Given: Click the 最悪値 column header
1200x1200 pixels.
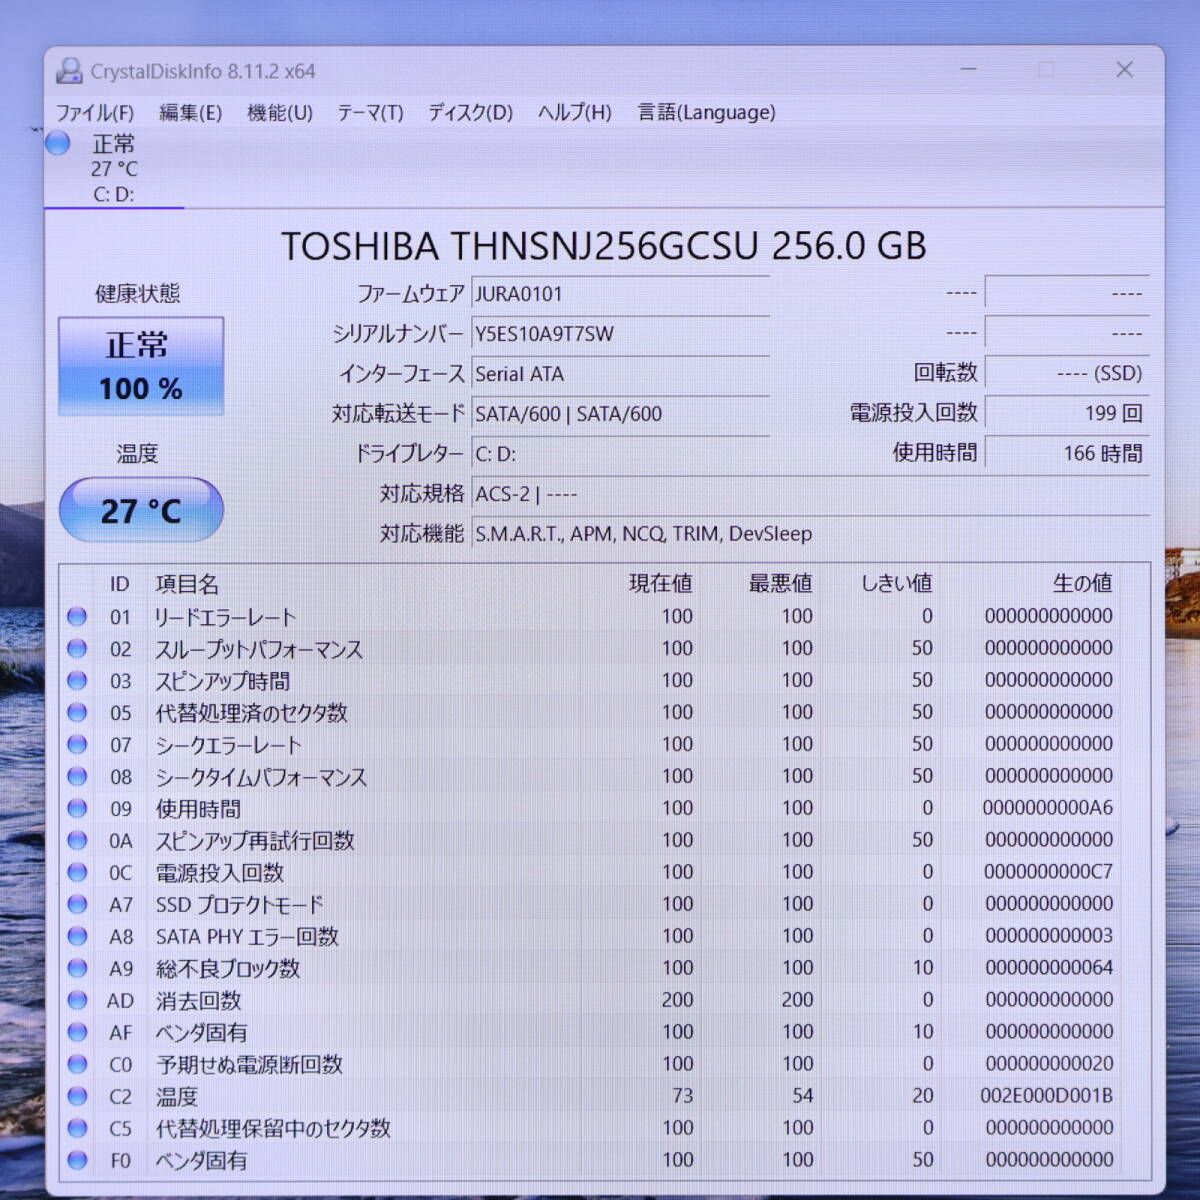Looking at the screenshot, I should tap(780, 584).
